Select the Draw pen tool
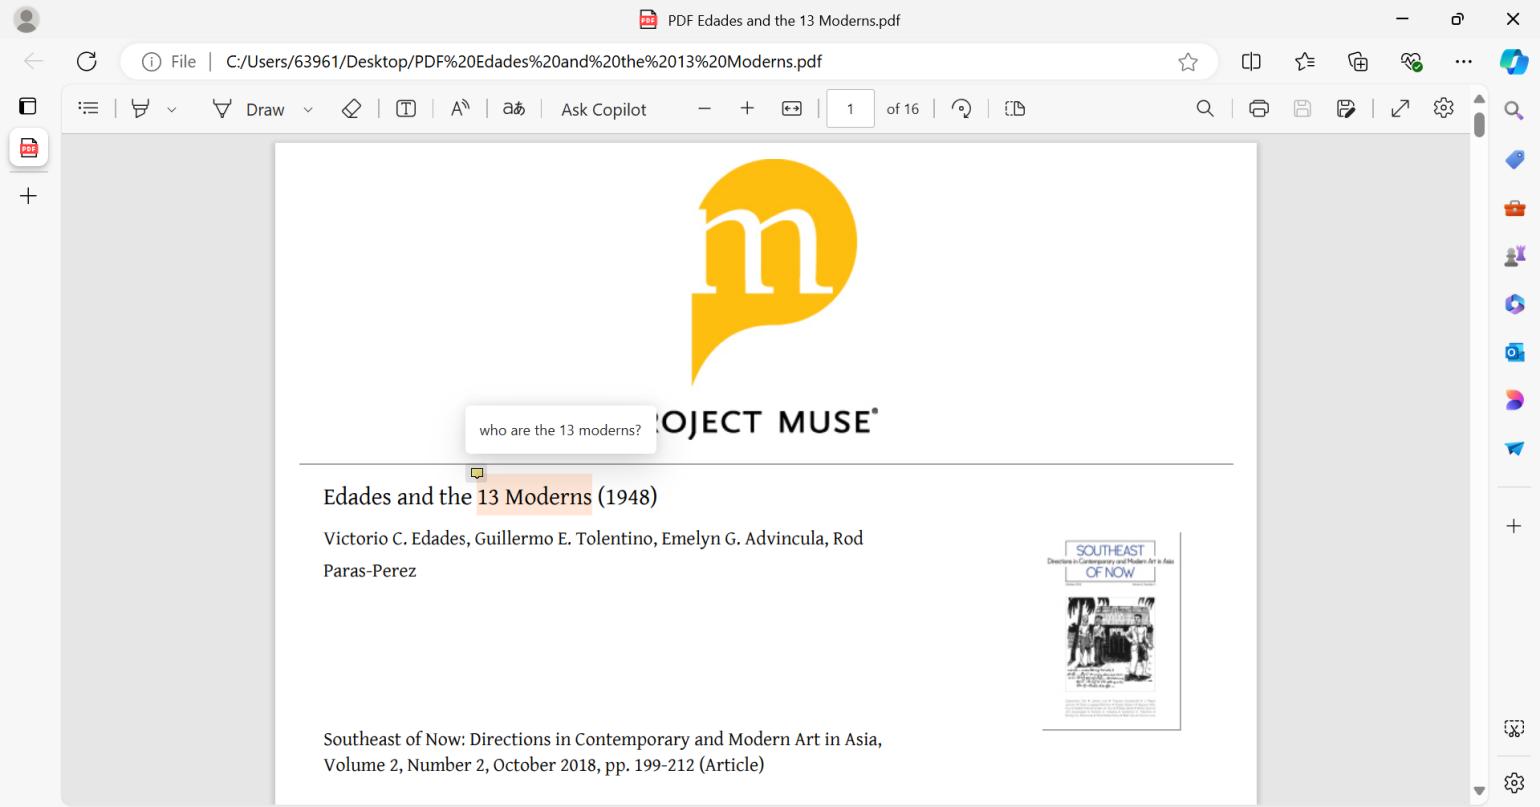 (x=248, y=109)
